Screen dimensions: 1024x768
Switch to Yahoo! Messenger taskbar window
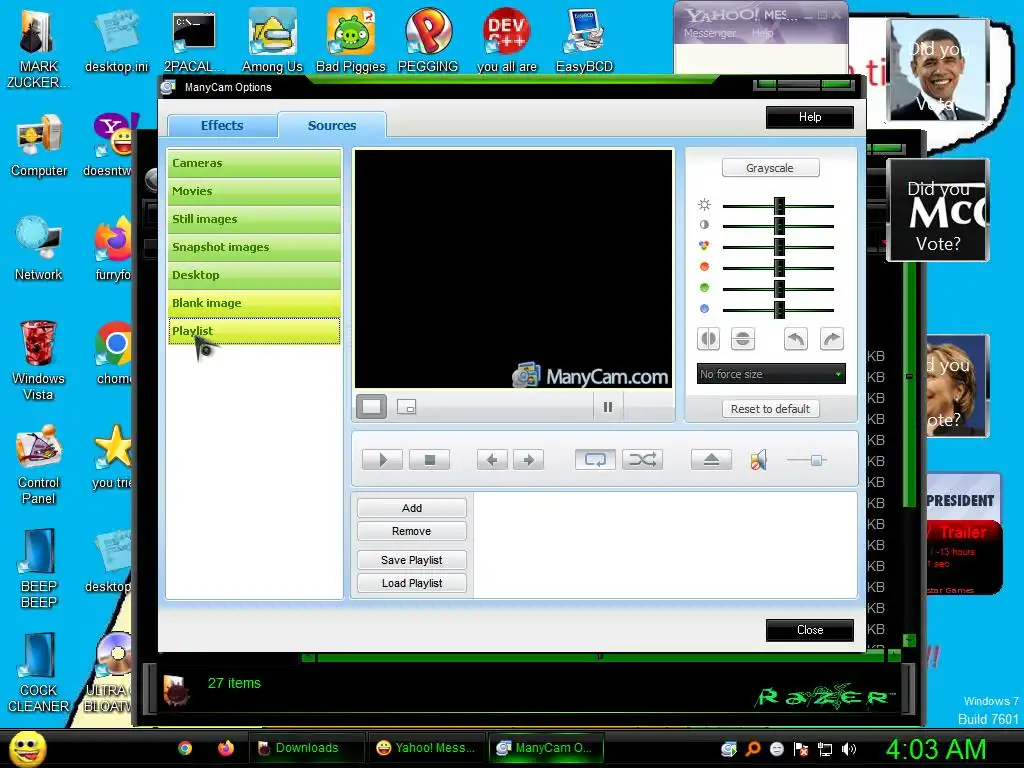428,748
